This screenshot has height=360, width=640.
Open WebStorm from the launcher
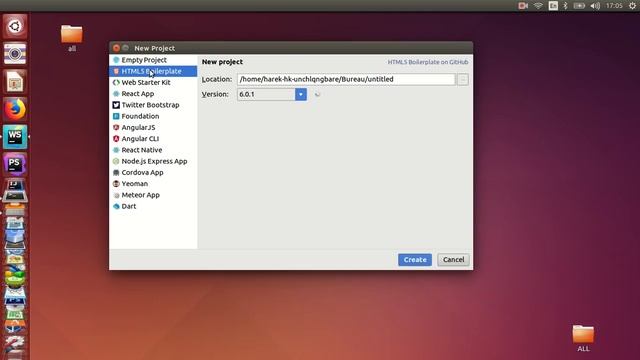click(15, 137)
